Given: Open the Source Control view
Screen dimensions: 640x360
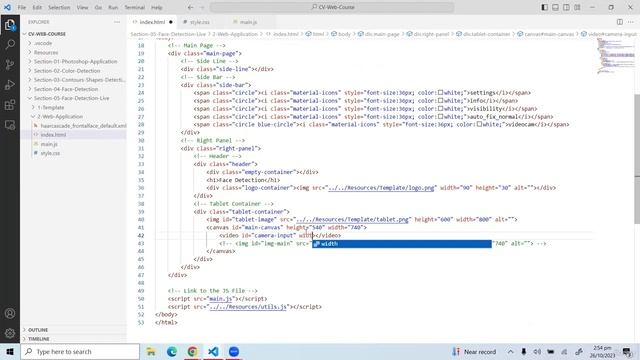Looking at the screenshot, I should (10, 64).
